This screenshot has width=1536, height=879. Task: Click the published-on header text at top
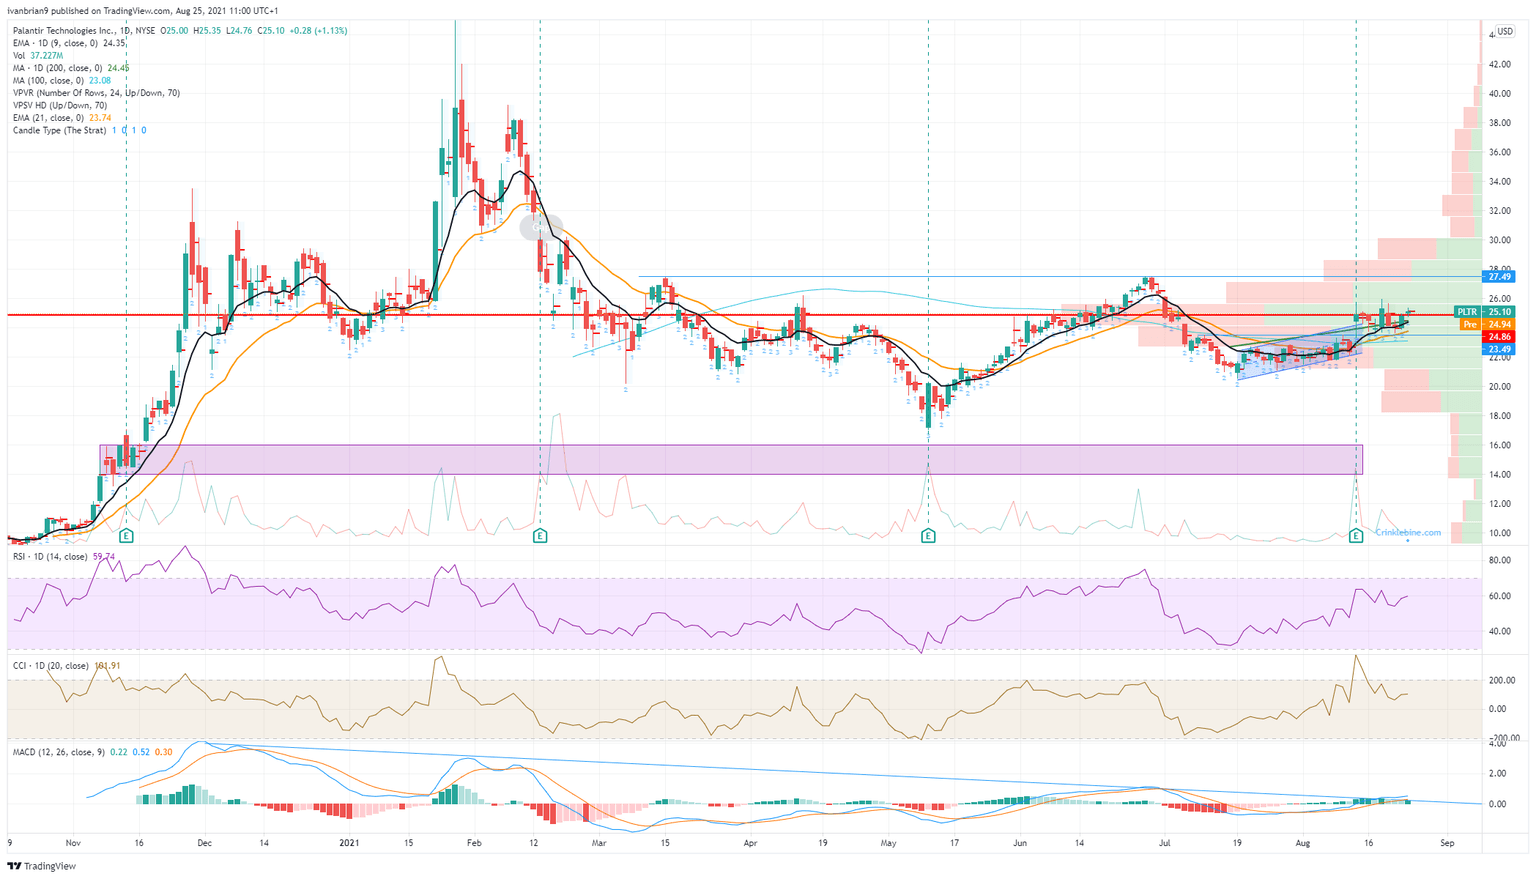[x=143, y=10]
